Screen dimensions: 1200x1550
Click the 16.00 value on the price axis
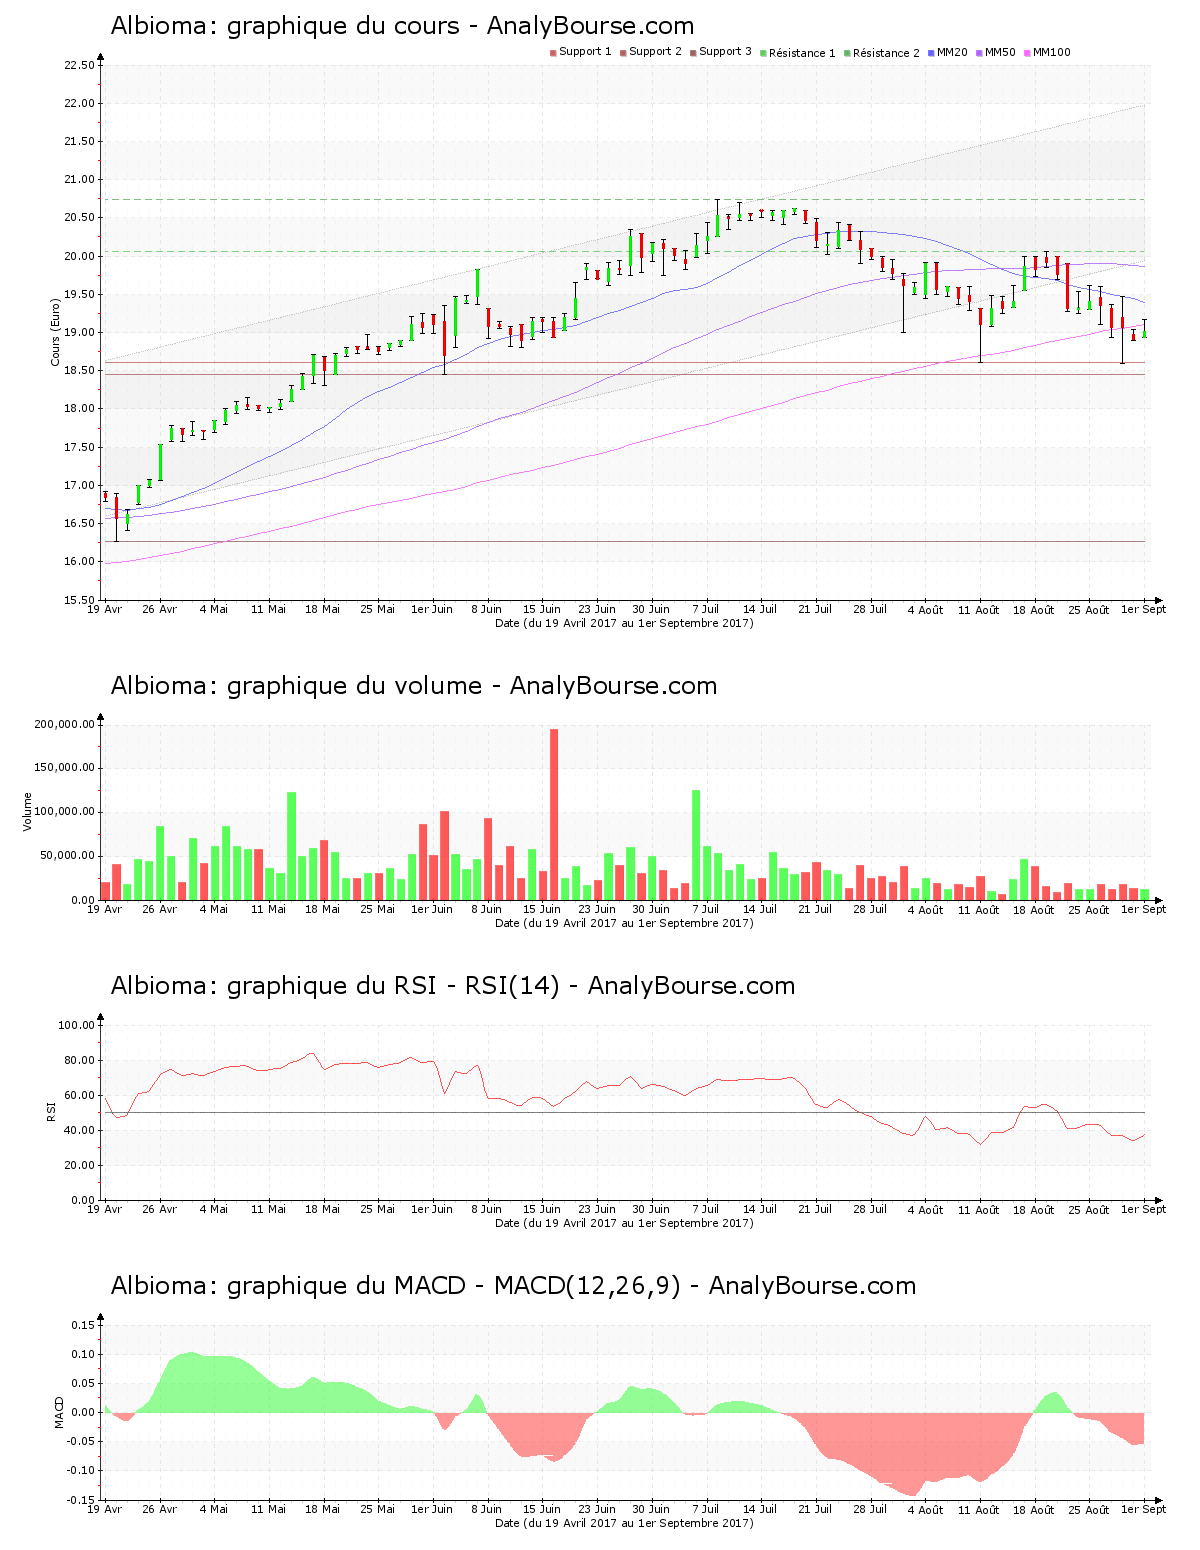pyautogui.click(x=79, y=562)
